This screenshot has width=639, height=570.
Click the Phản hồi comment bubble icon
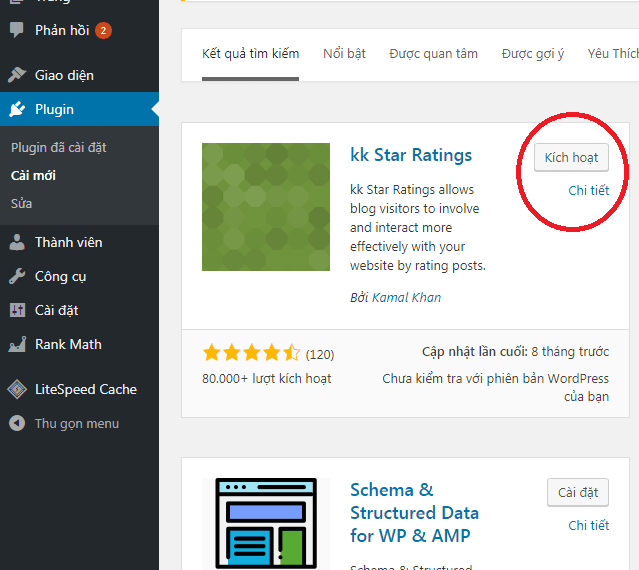coord(17,30)
